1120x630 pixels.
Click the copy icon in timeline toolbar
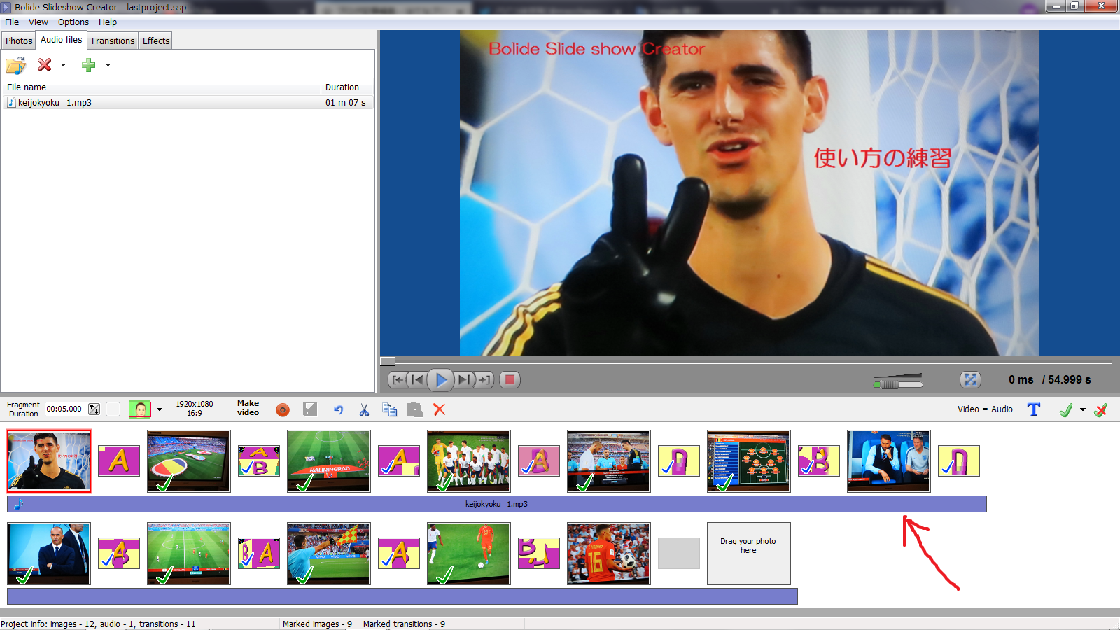[389, 409]
